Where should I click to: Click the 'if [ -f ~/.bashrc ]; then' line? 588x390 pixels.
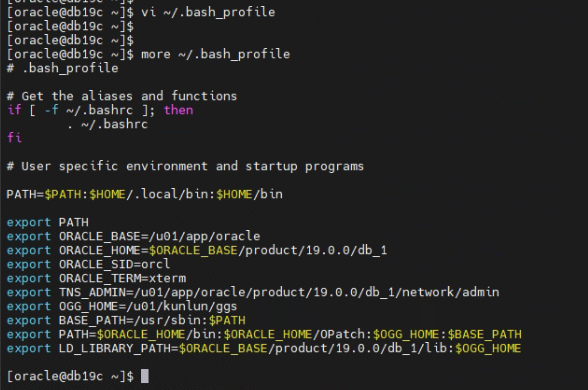point(100,110)
